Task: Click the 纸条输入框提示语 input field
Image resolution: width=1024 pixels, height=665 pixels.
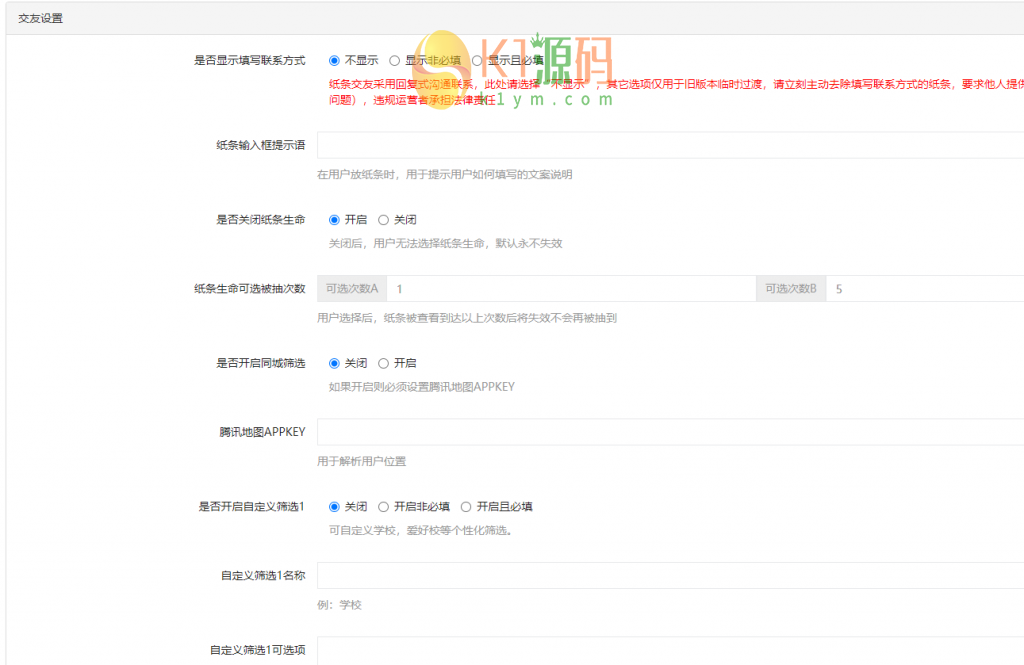Action: [x=600, y=146]
